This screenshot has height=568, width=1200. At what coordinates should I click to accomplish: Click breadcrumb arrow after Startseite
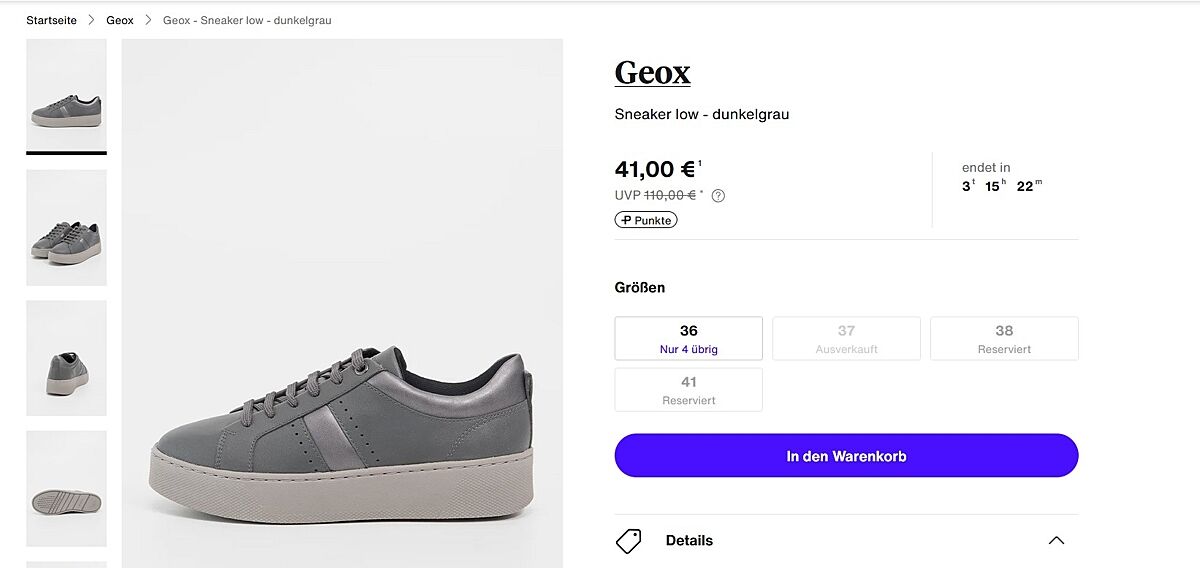click(92, 20)
